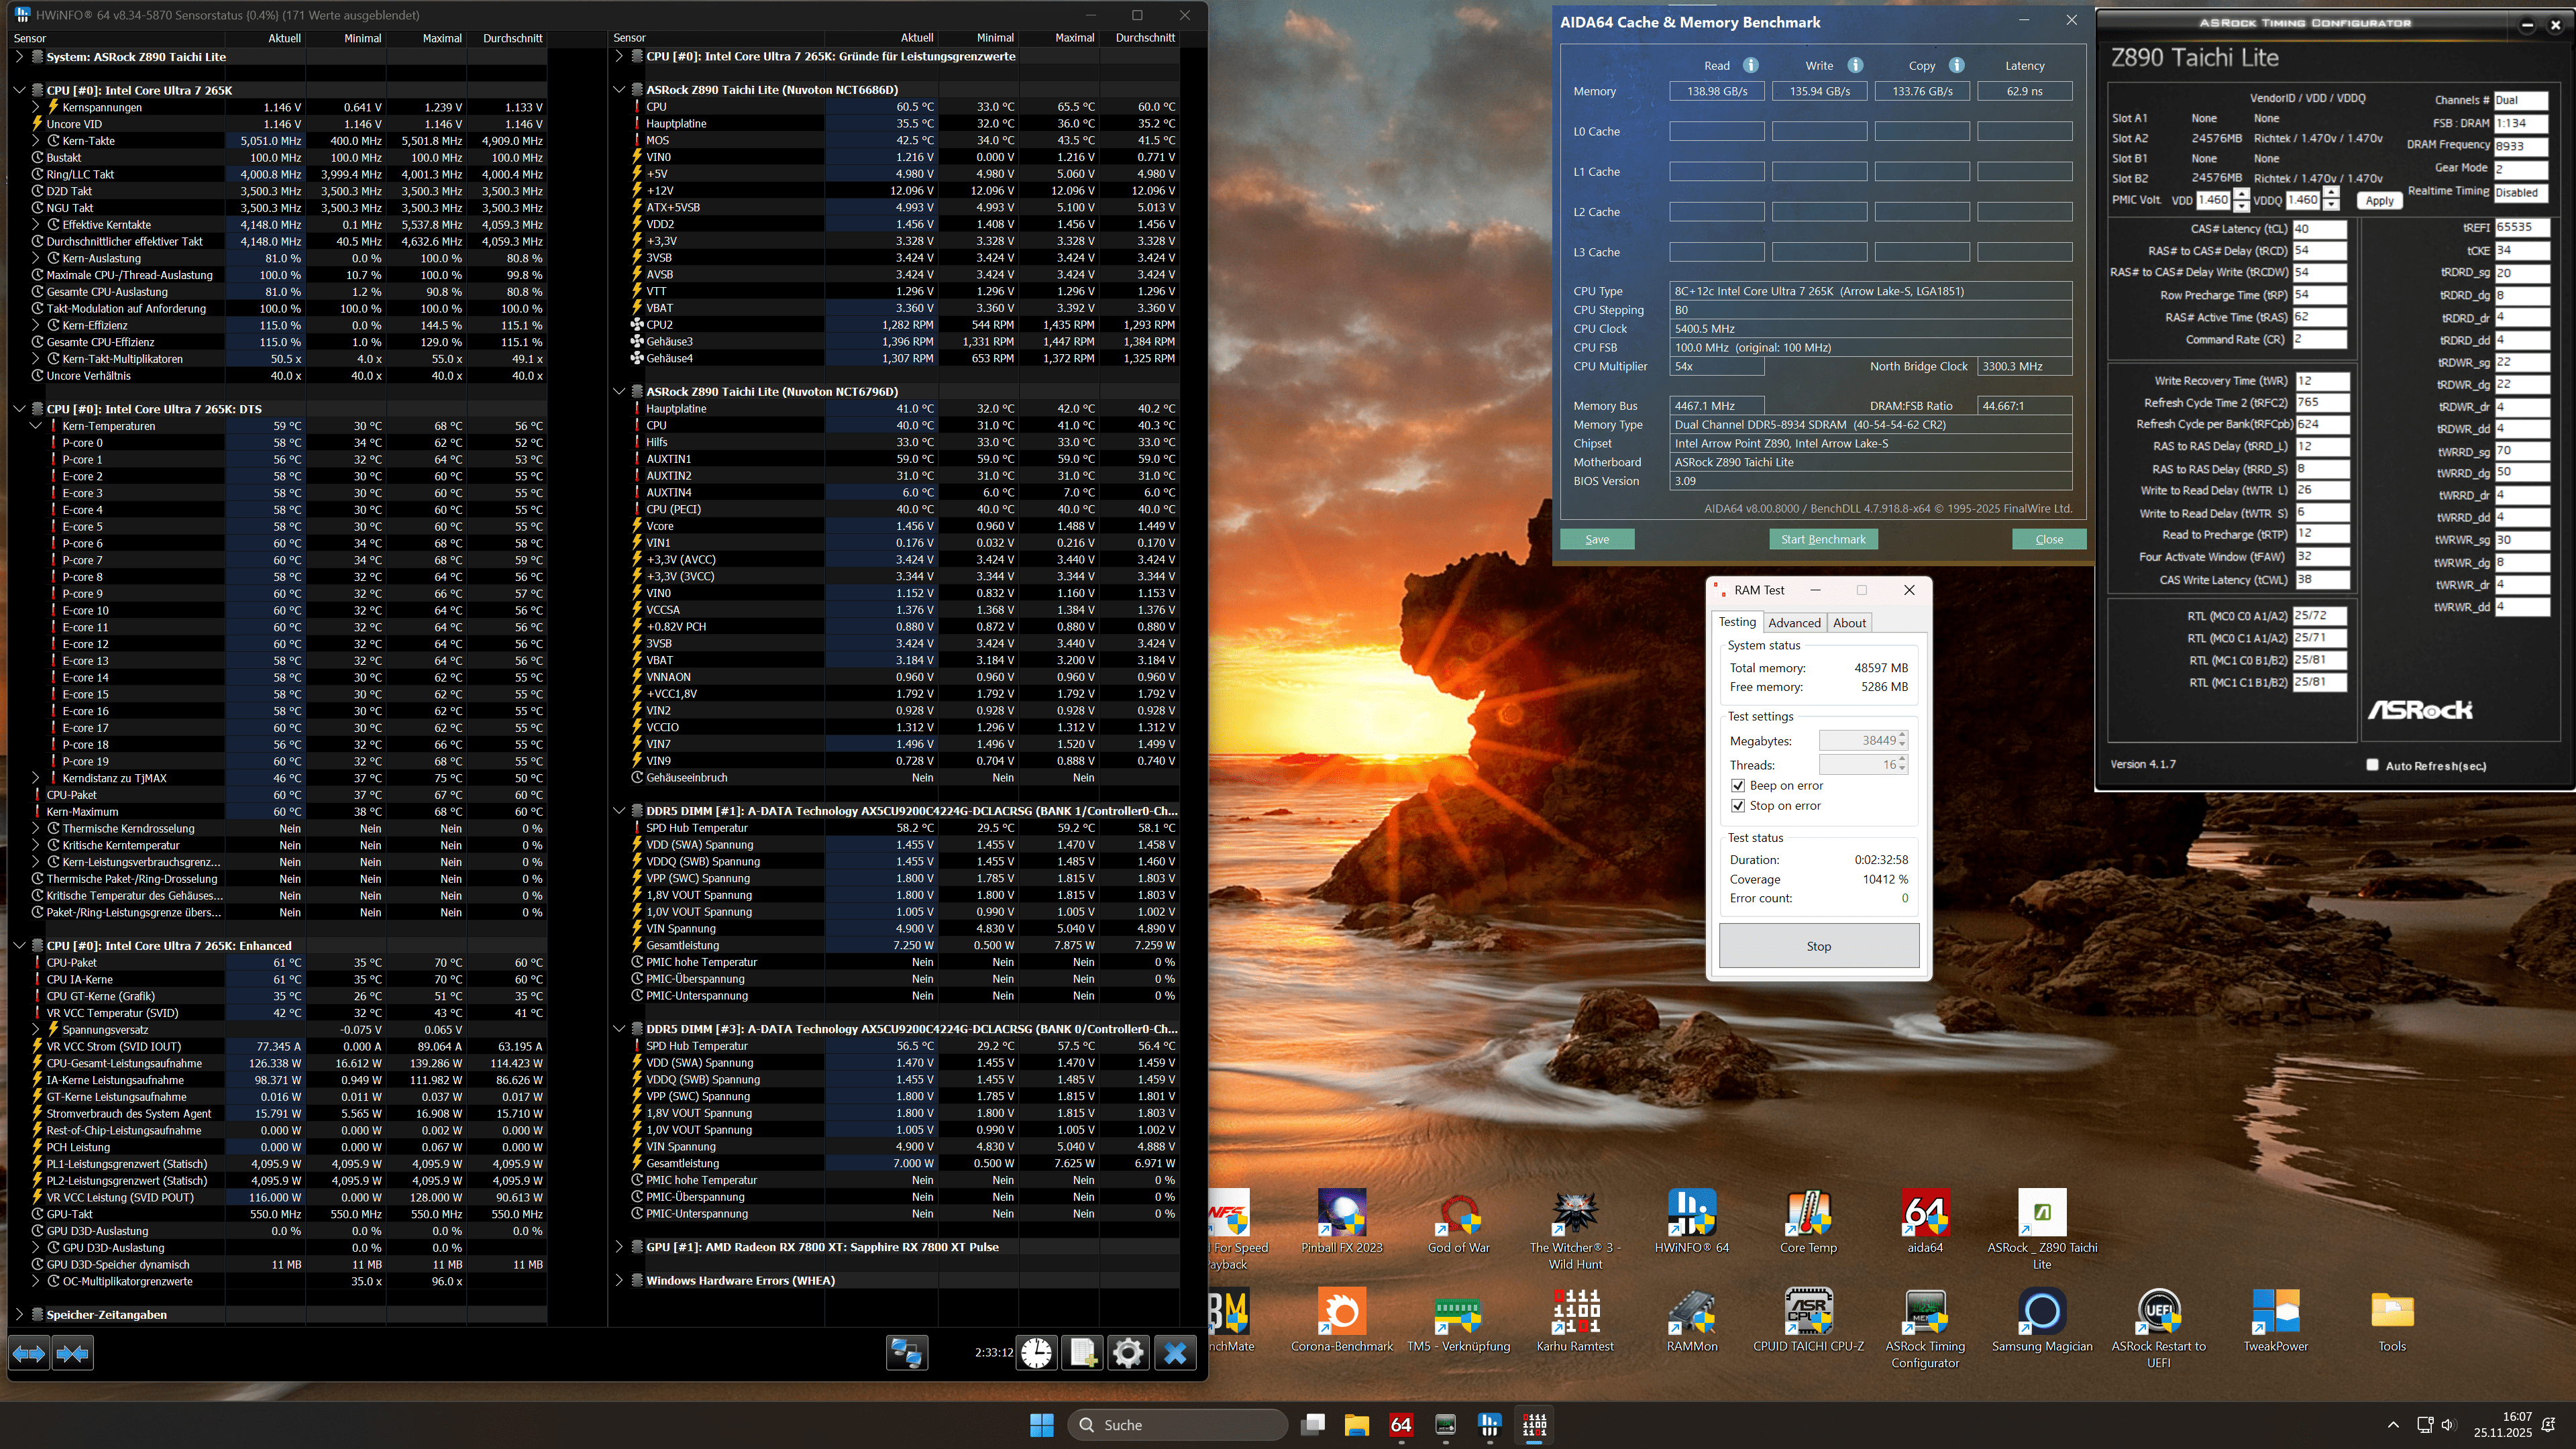Open the About tab in RAM Test
This screenshot has height=1449, width=2576.
[x=1849, y=622]
